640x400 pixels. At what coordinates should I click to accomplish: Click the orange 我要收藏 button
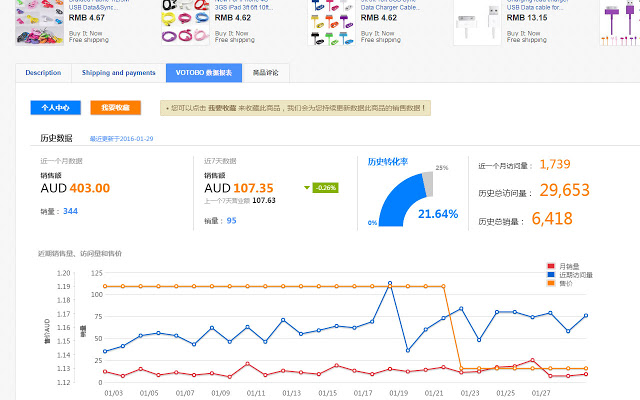[x=115, y=108]
